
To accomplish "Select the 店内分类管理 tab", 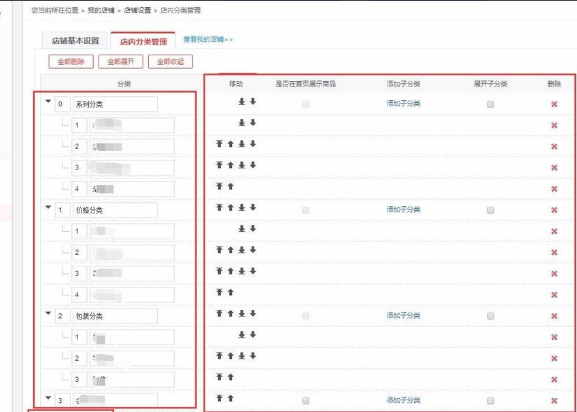I will pos(143,41).
